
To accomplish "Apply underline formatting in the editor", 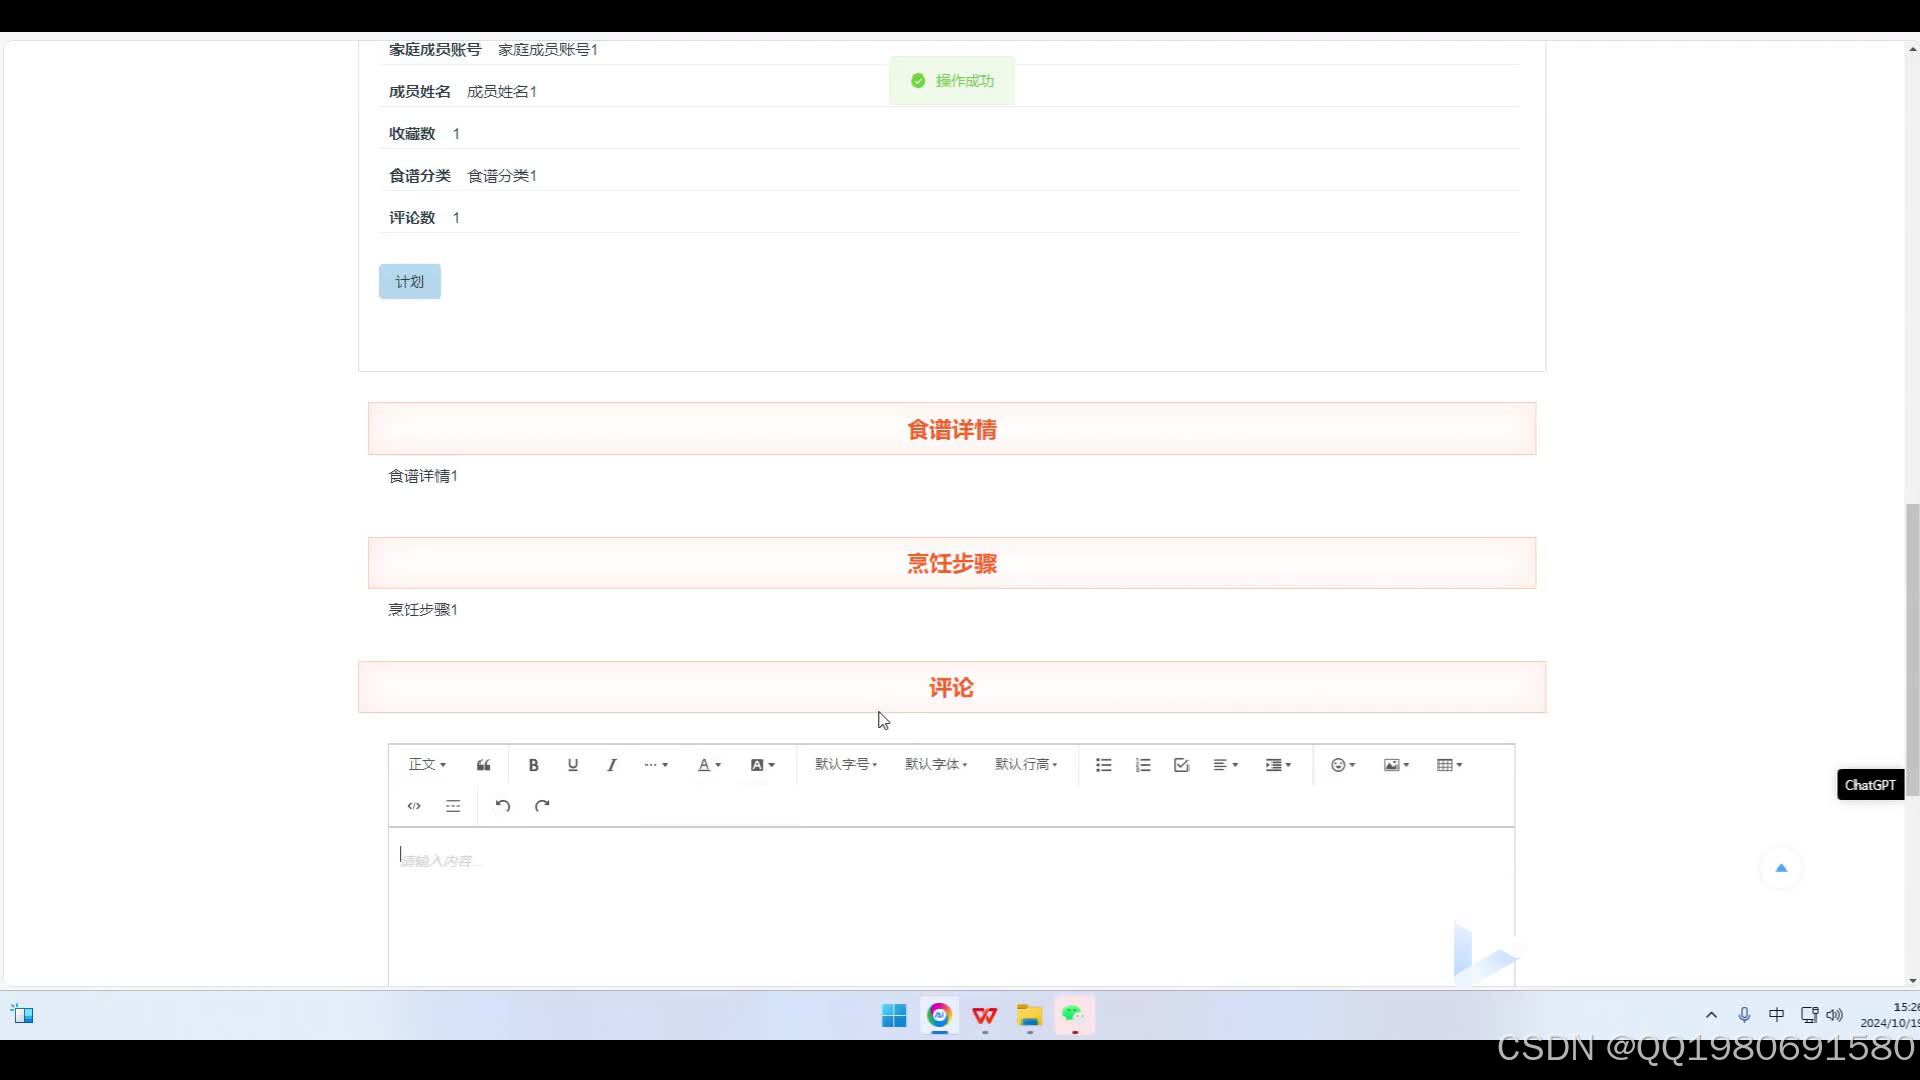I will [572, 764].
